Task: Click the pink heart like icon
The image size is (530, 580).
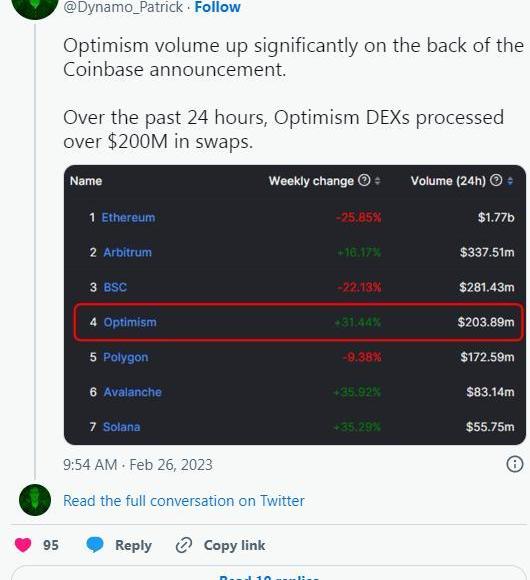Action: click(23, 545)
